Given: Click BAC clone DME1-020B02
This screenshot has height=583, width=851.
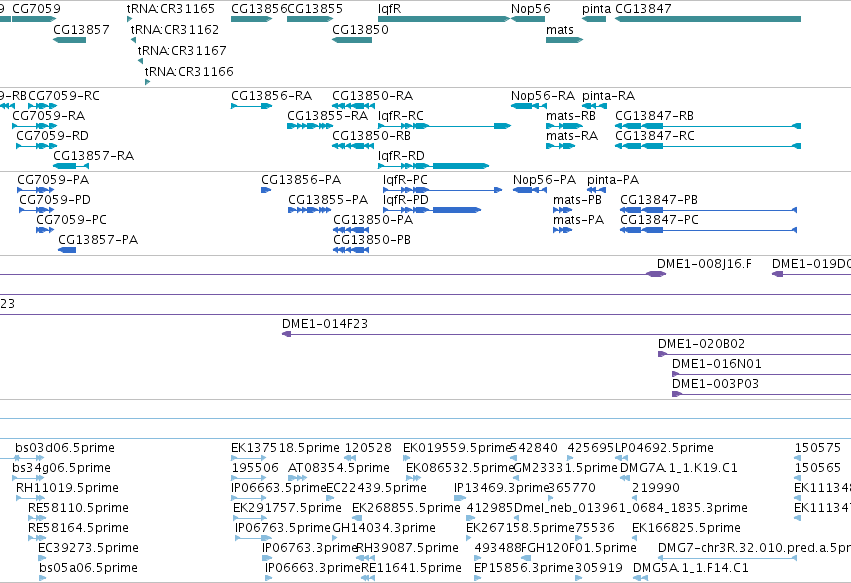Looking at the screenshot, I should click(x=701, y=344).
